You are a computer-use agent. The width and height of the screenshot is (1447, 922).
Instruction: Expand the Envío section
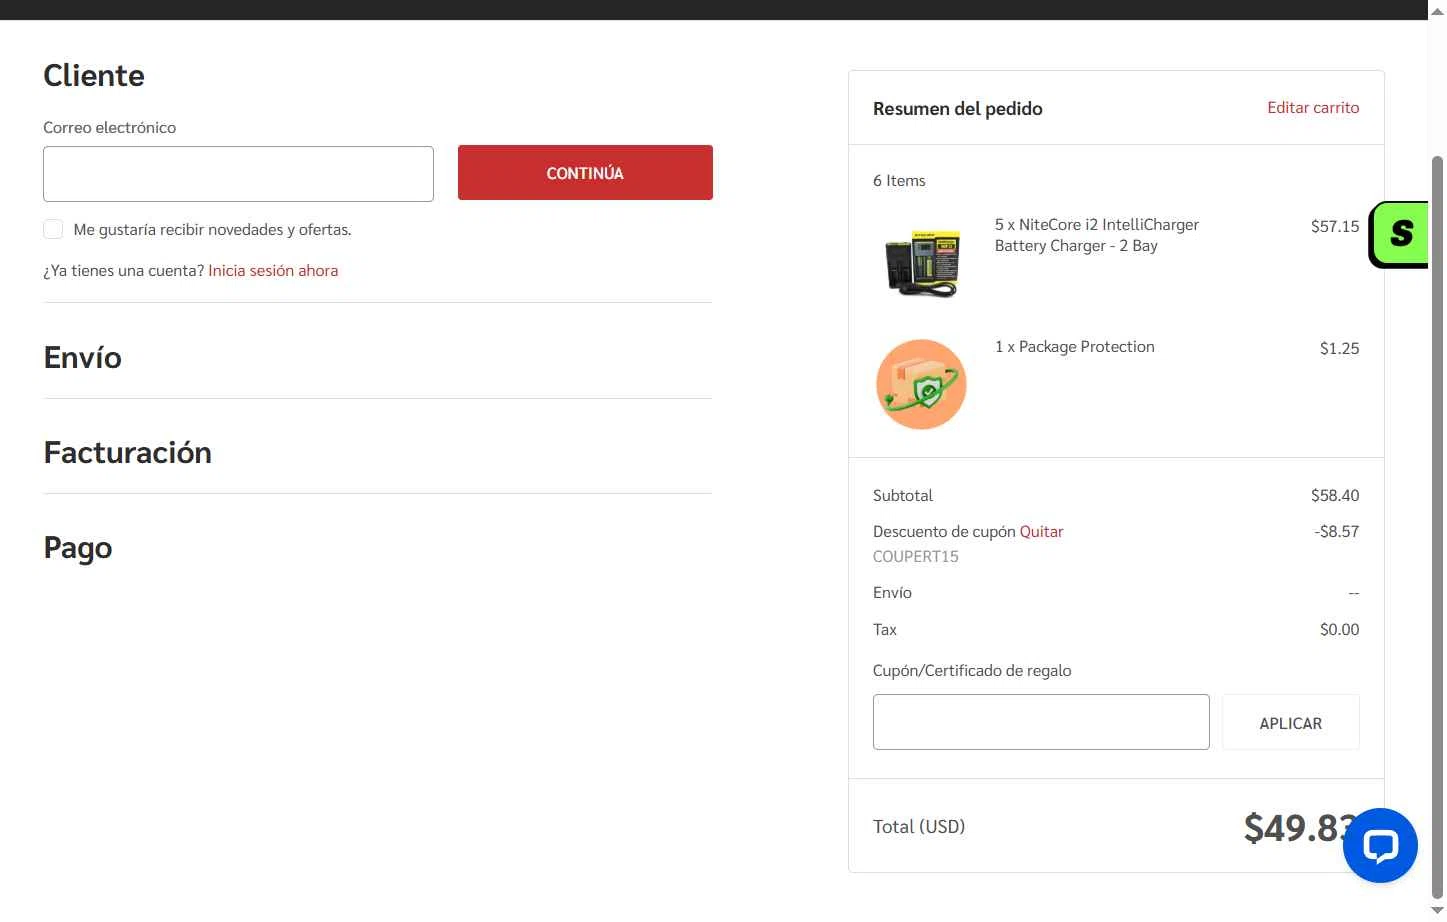[82, 357]
